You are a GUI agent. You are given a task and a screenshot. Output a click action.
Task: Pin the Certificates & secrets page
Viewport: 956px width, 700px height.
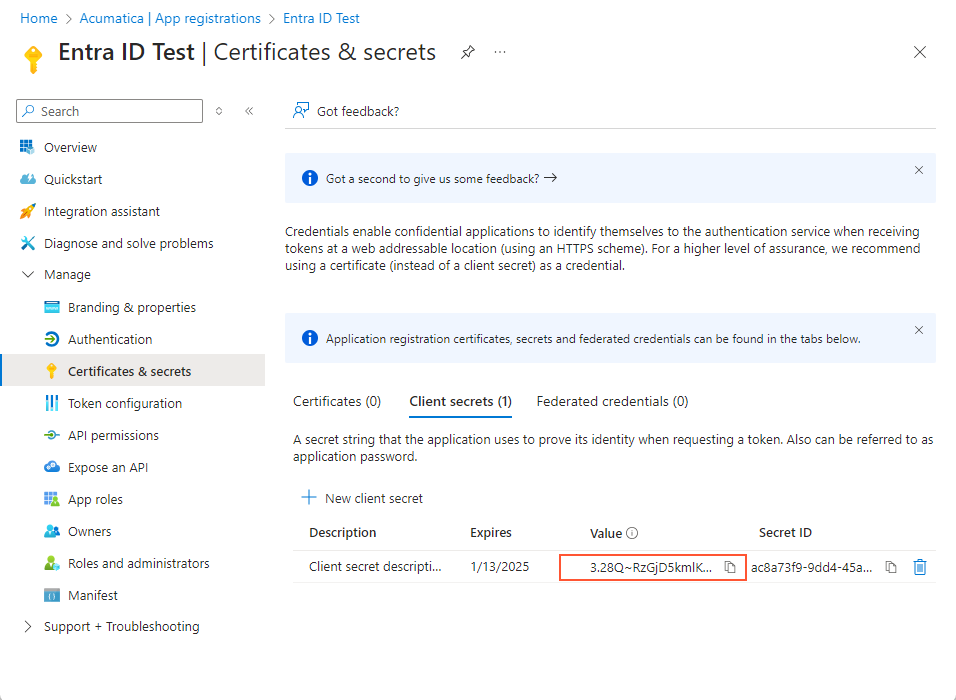coord(468,53)
